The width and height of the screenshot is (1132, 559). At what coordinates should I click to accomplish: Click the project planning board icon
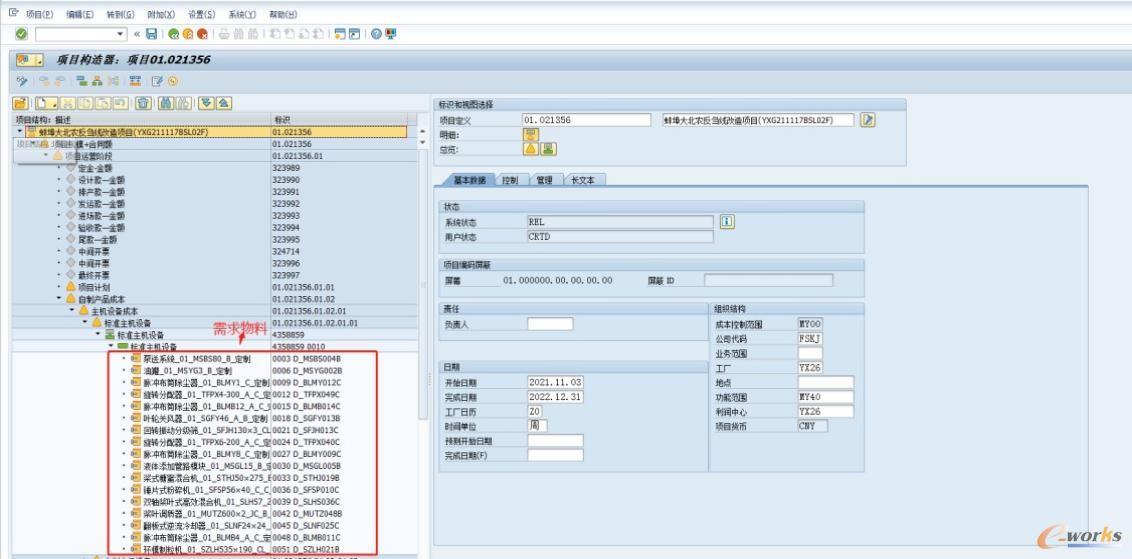click(135, 81)
